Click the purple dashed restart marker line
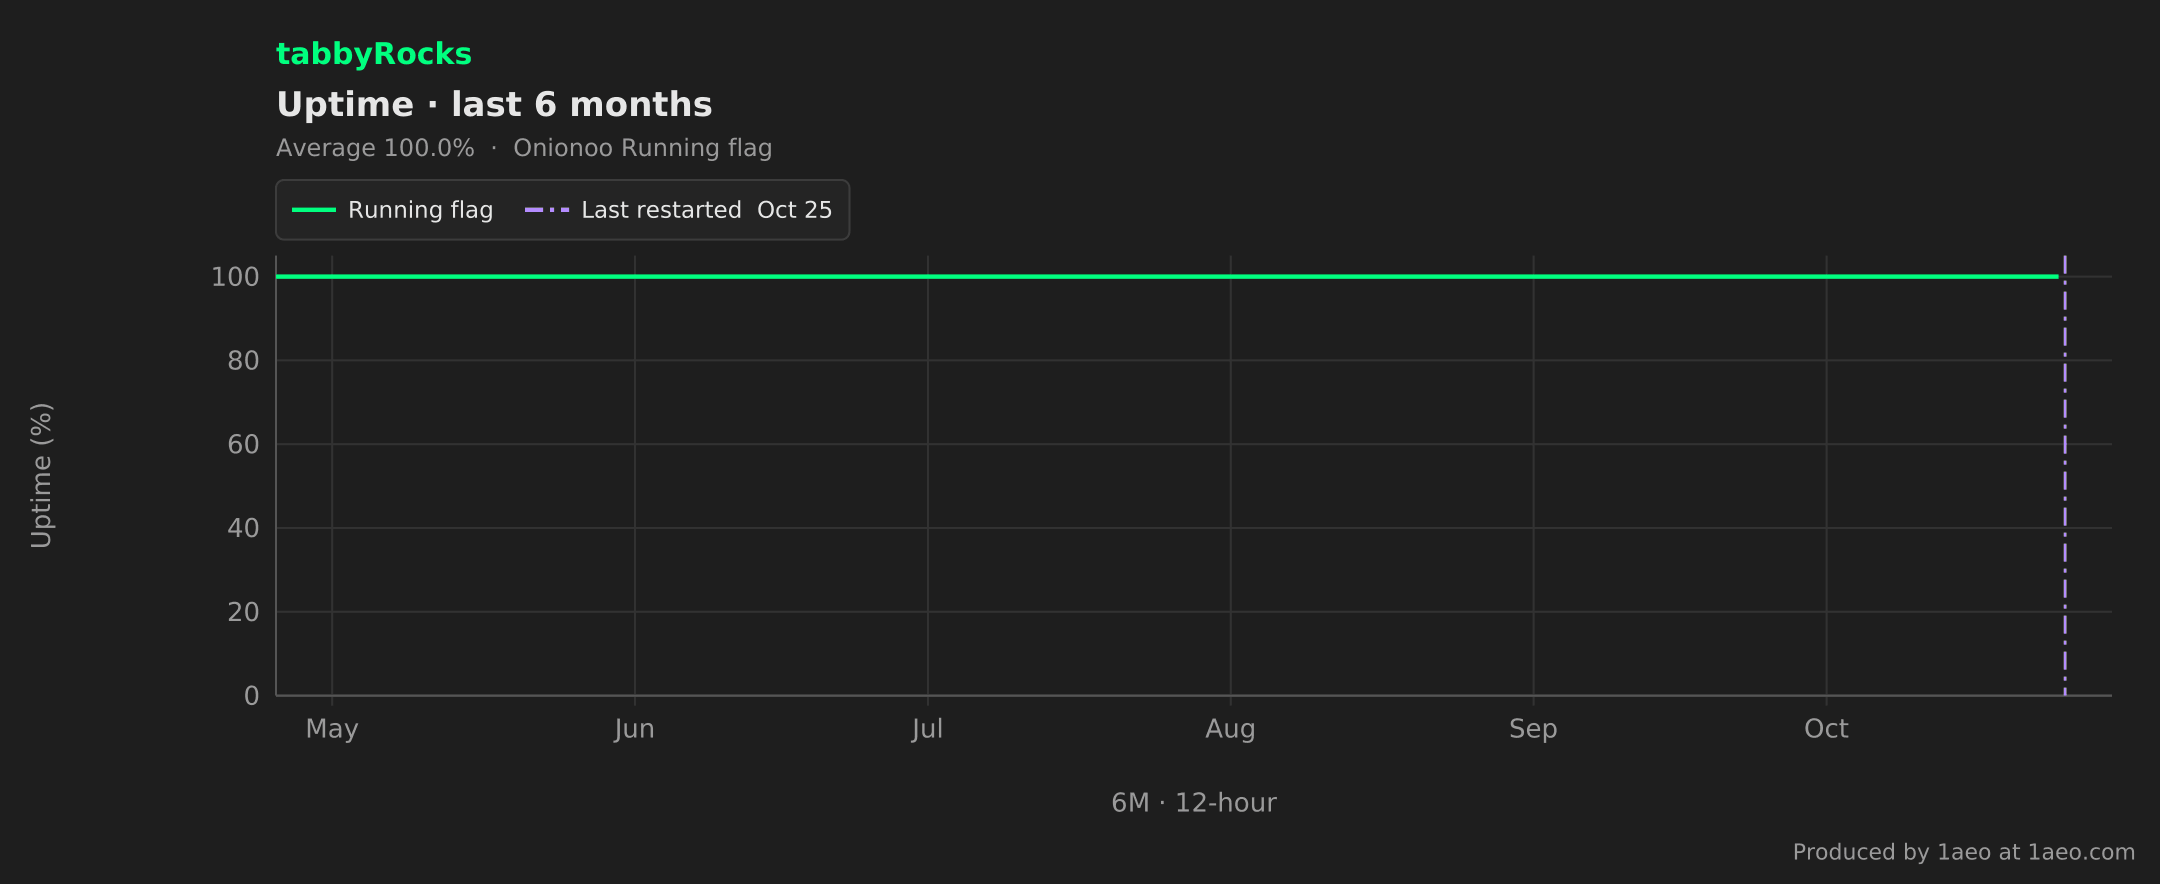 click(2064, 476)
